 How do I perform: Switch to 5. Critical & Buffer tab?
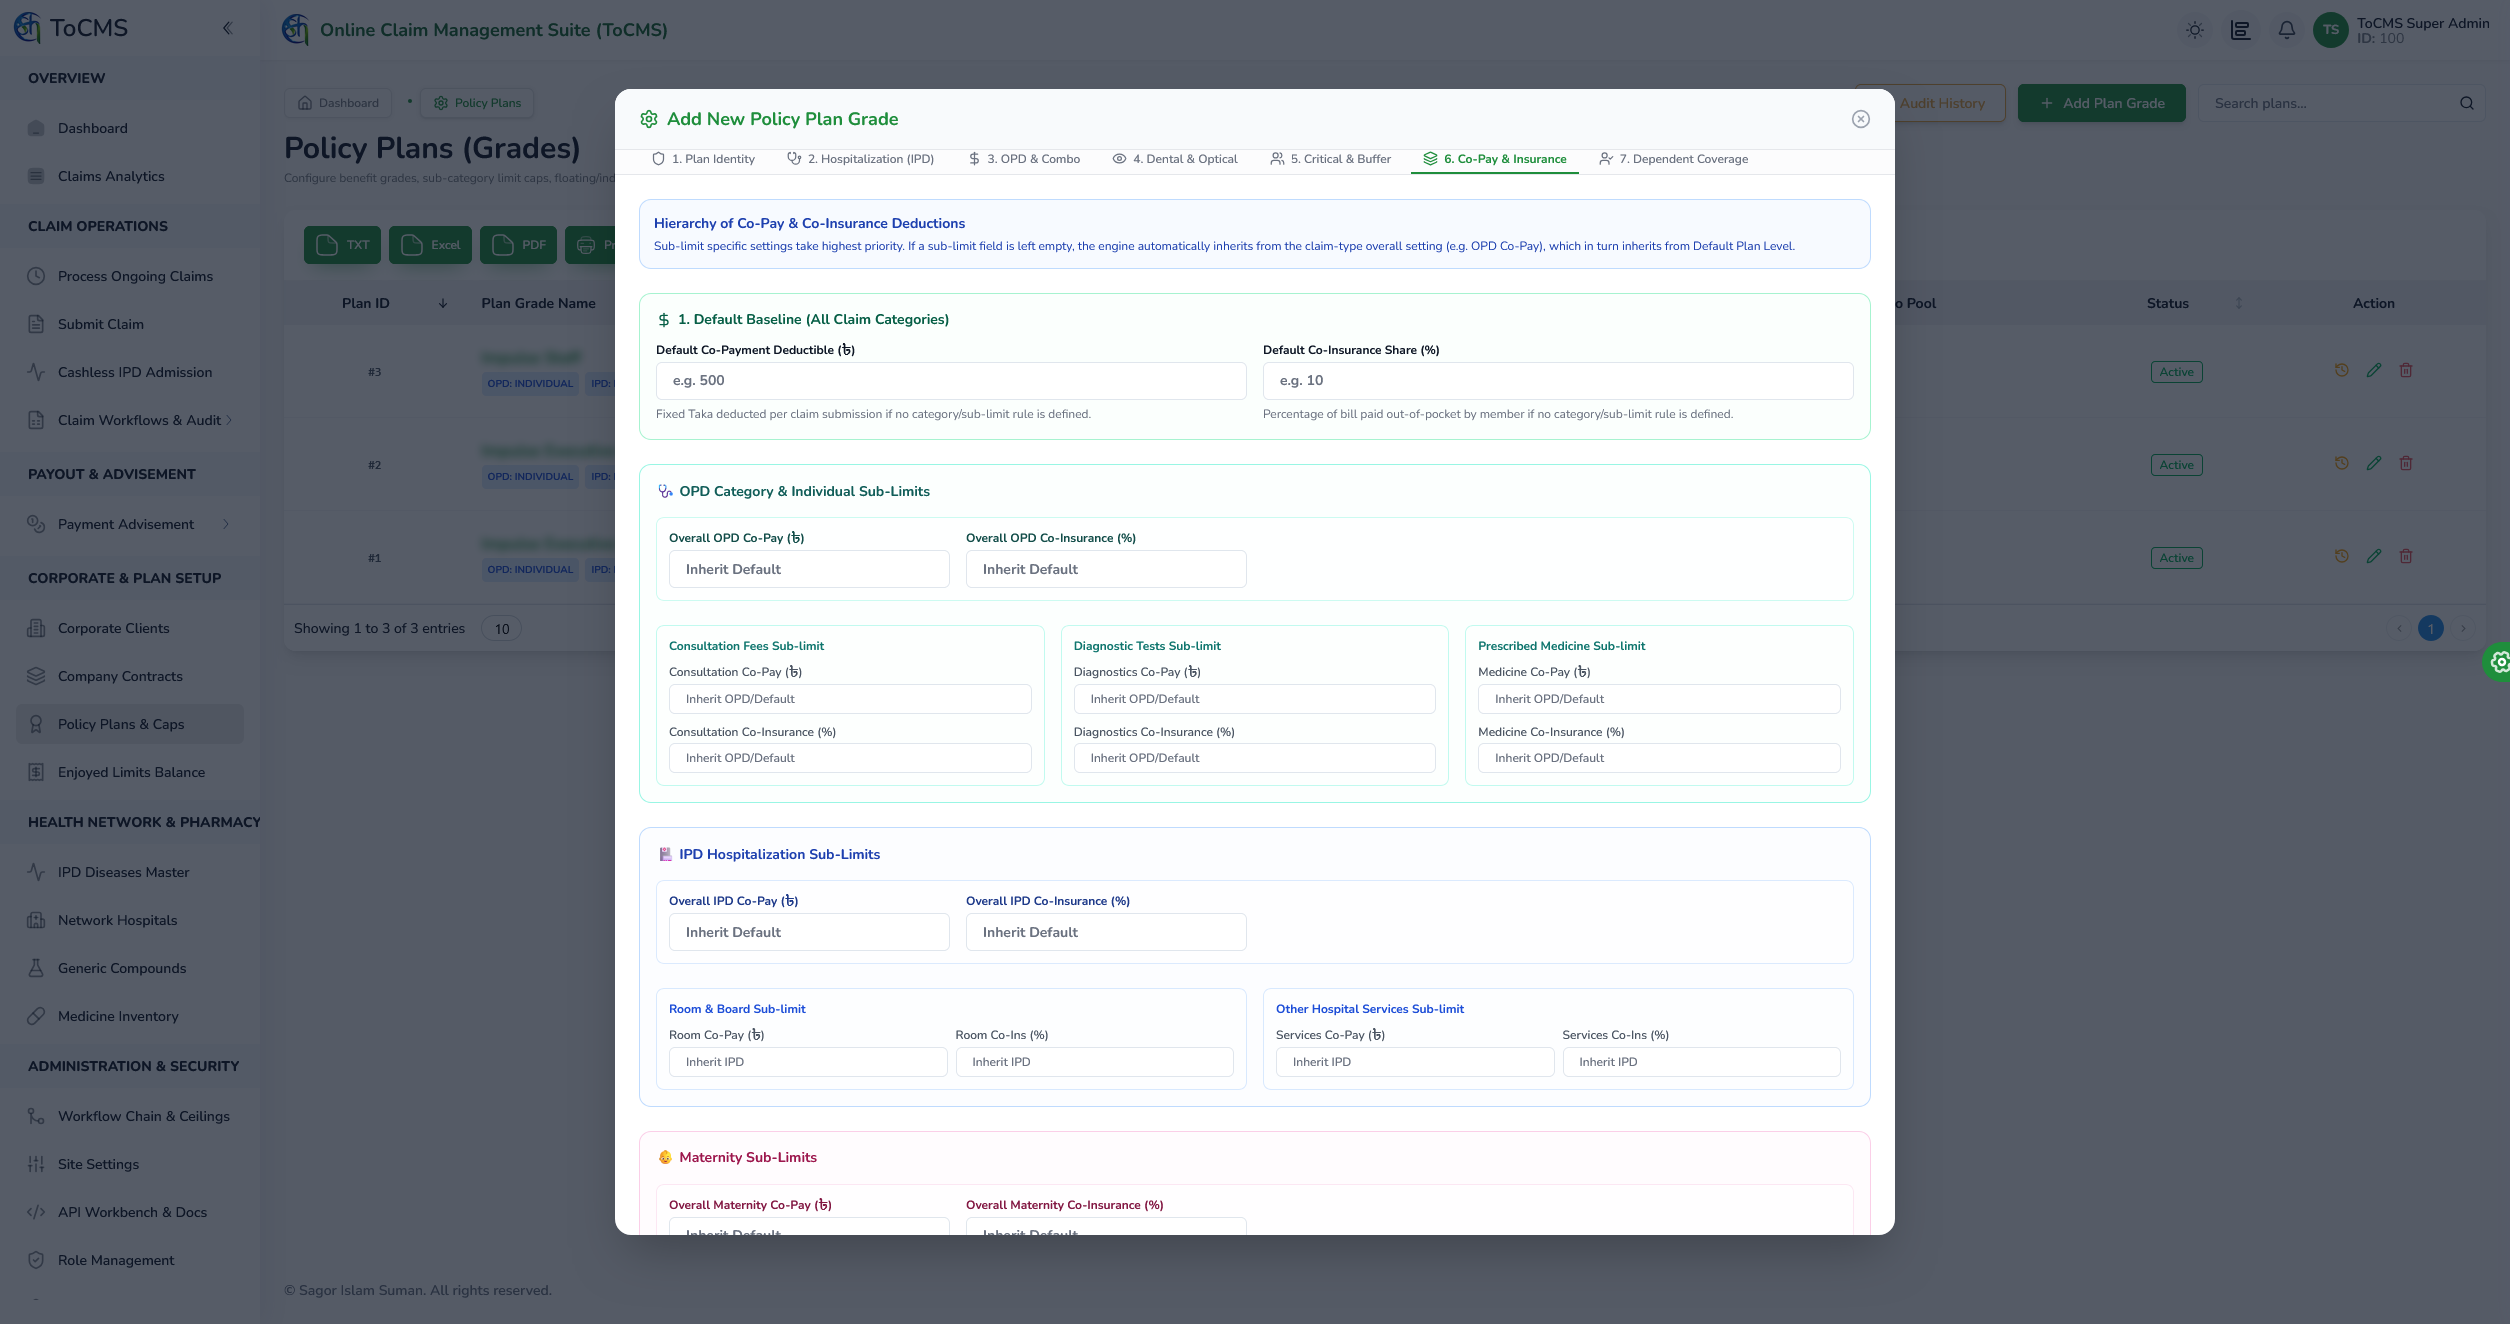point(1330,159)
